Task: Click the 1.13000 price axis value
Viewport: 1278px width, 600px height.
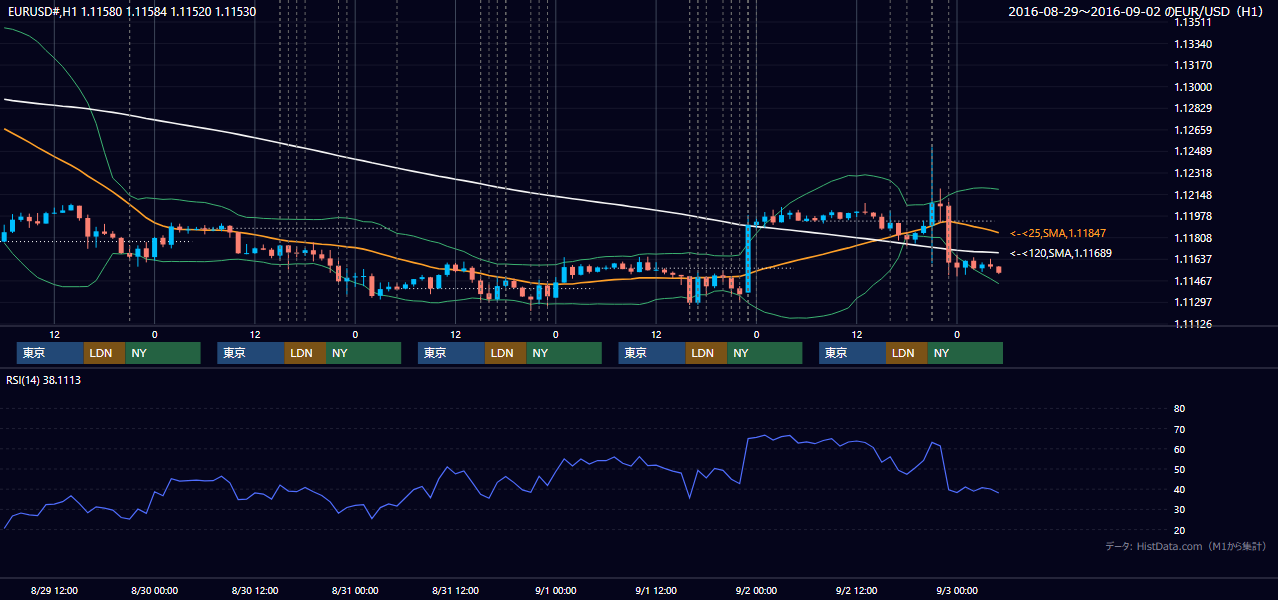Action: click(1192, 87)
